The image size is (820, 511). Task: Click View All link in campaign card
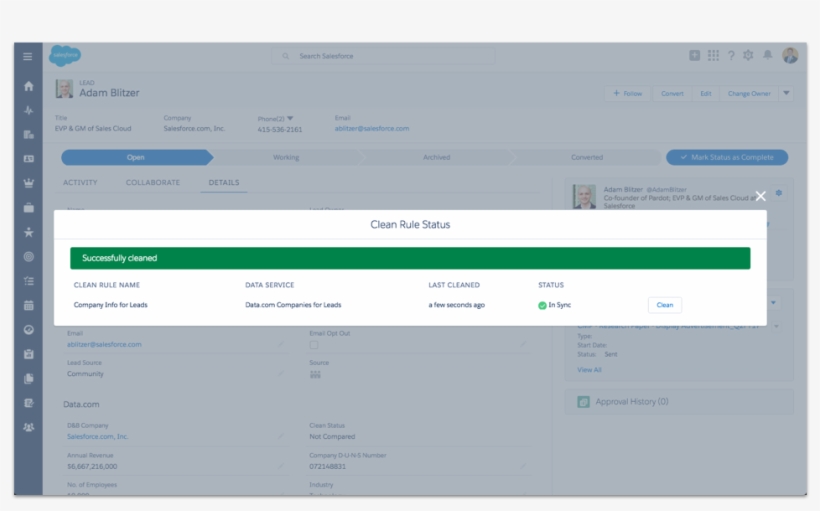(x=589, y=370)
